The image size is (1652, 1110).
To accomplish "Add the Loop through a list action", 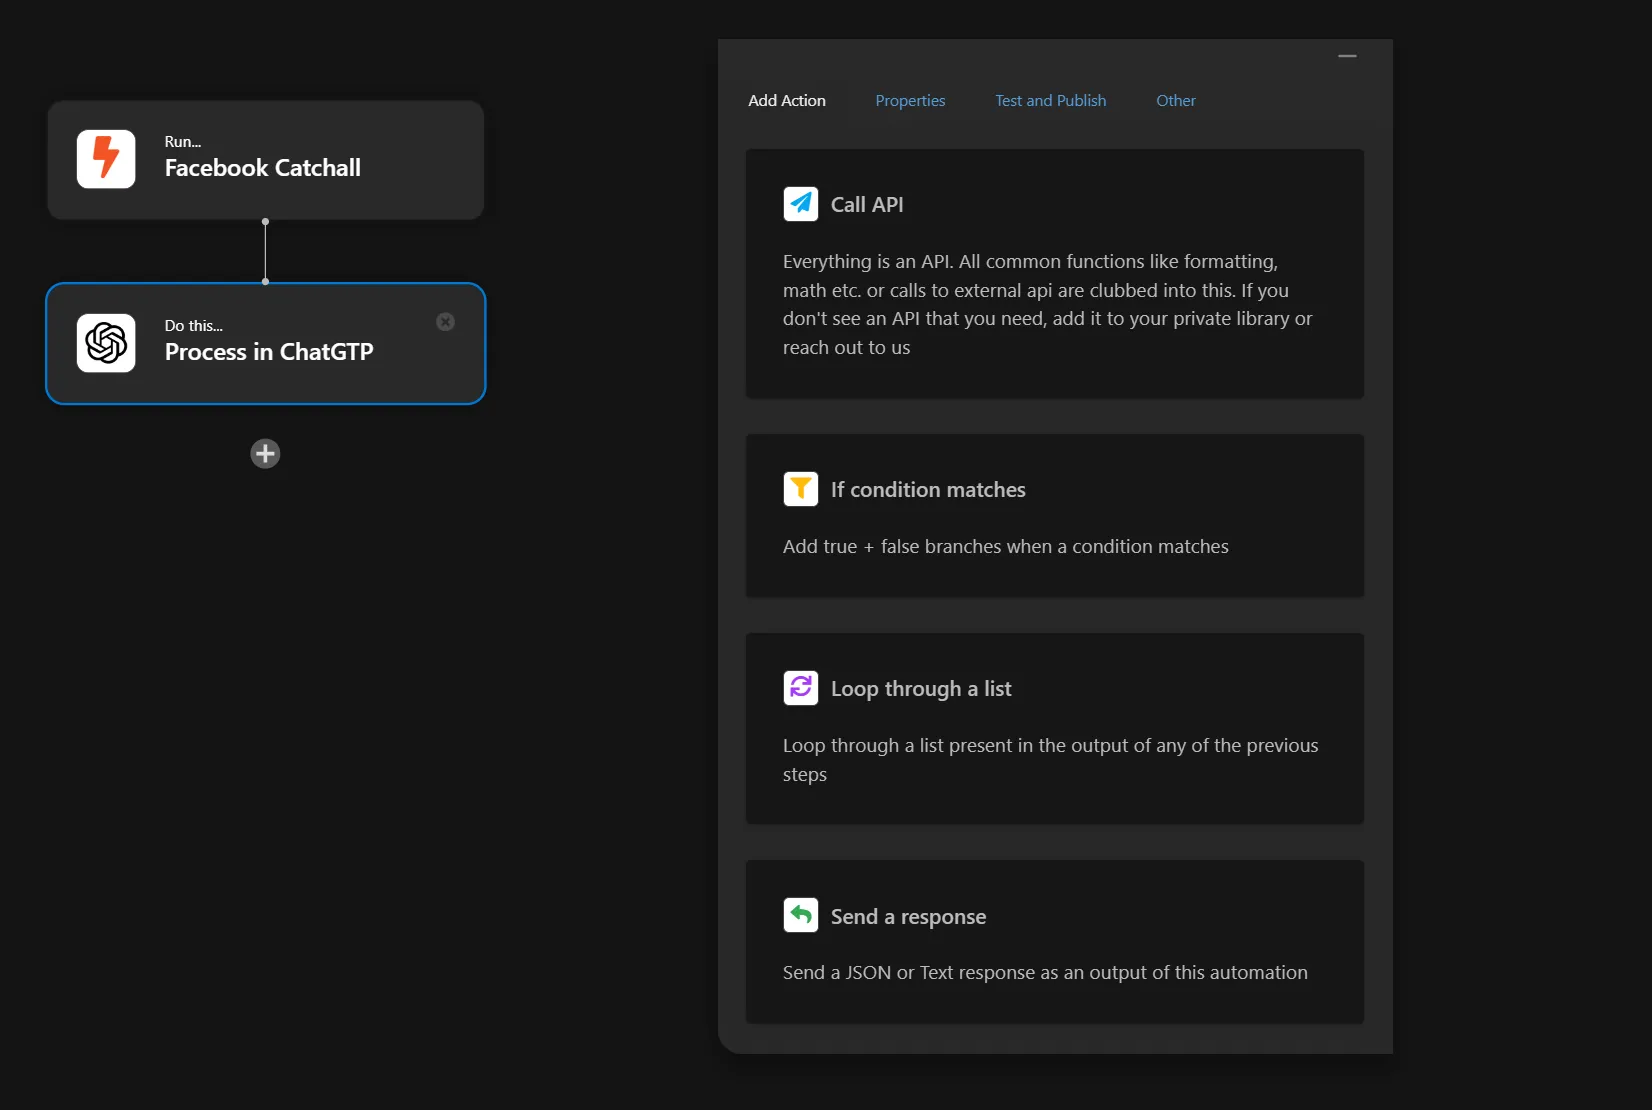I will pos(1055,729).
